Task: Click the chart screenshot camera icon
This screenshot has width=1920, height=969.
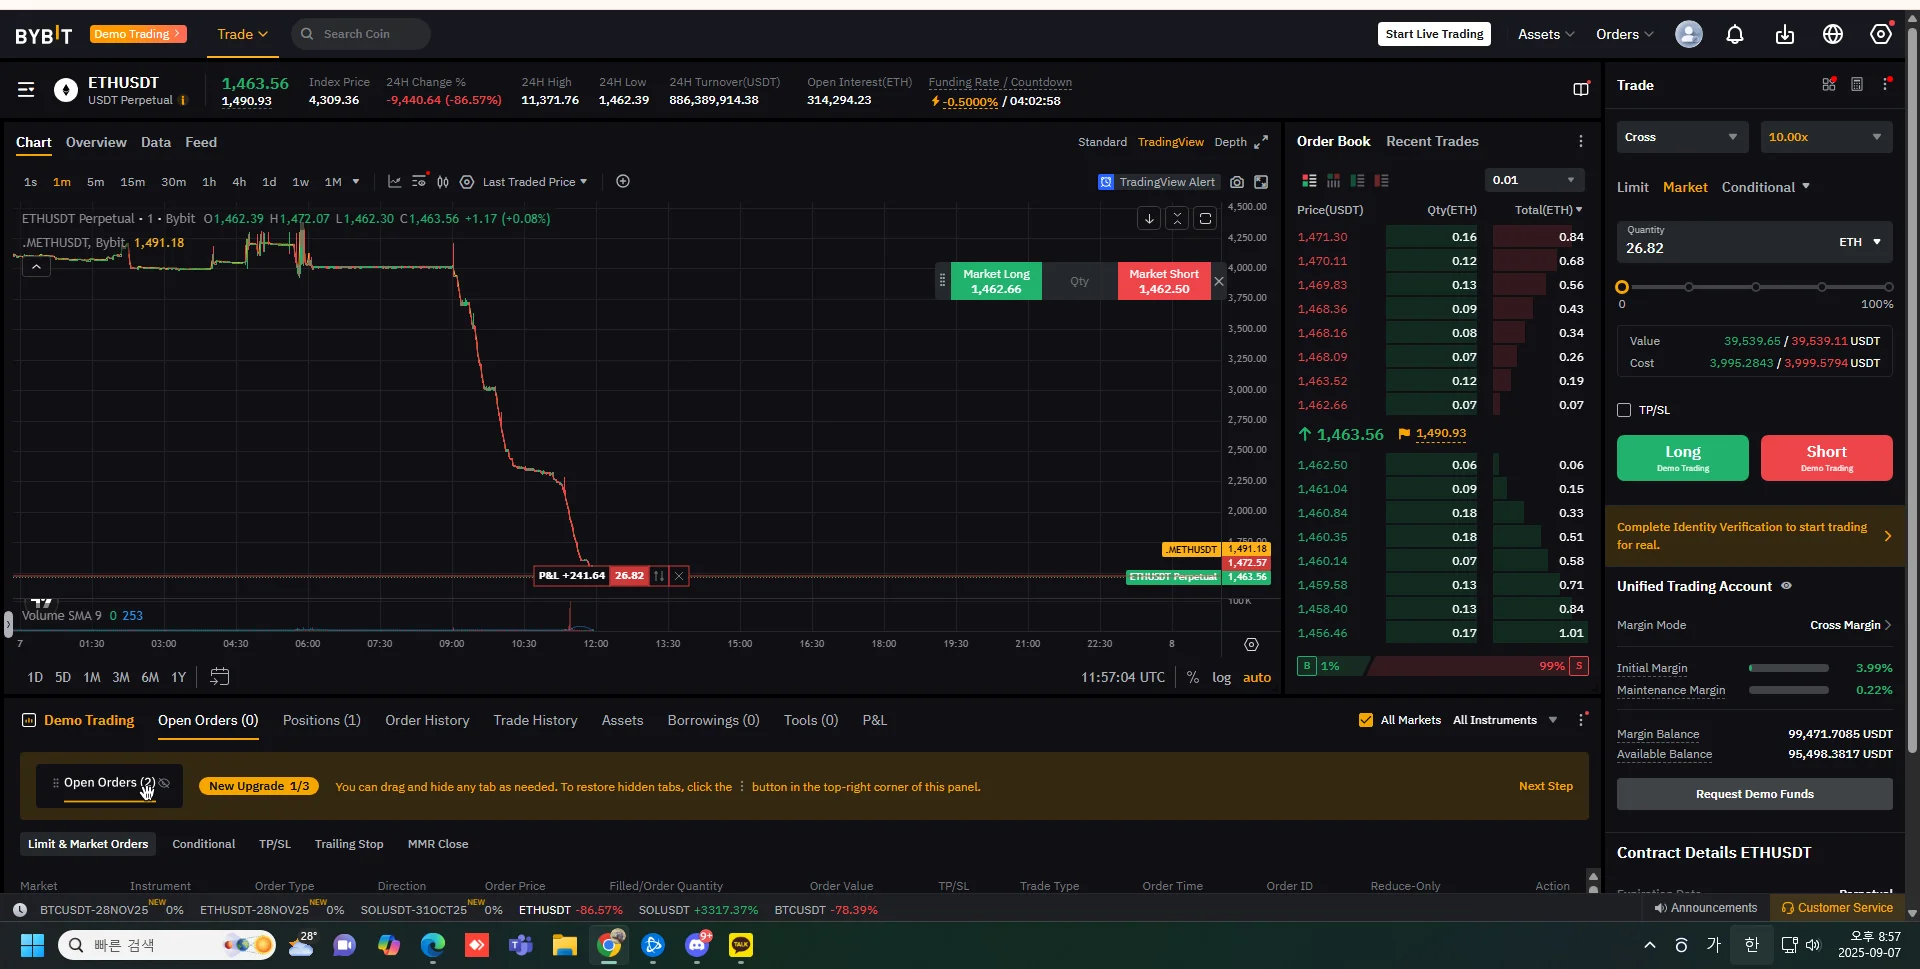Action: [x=1237, y=182]
